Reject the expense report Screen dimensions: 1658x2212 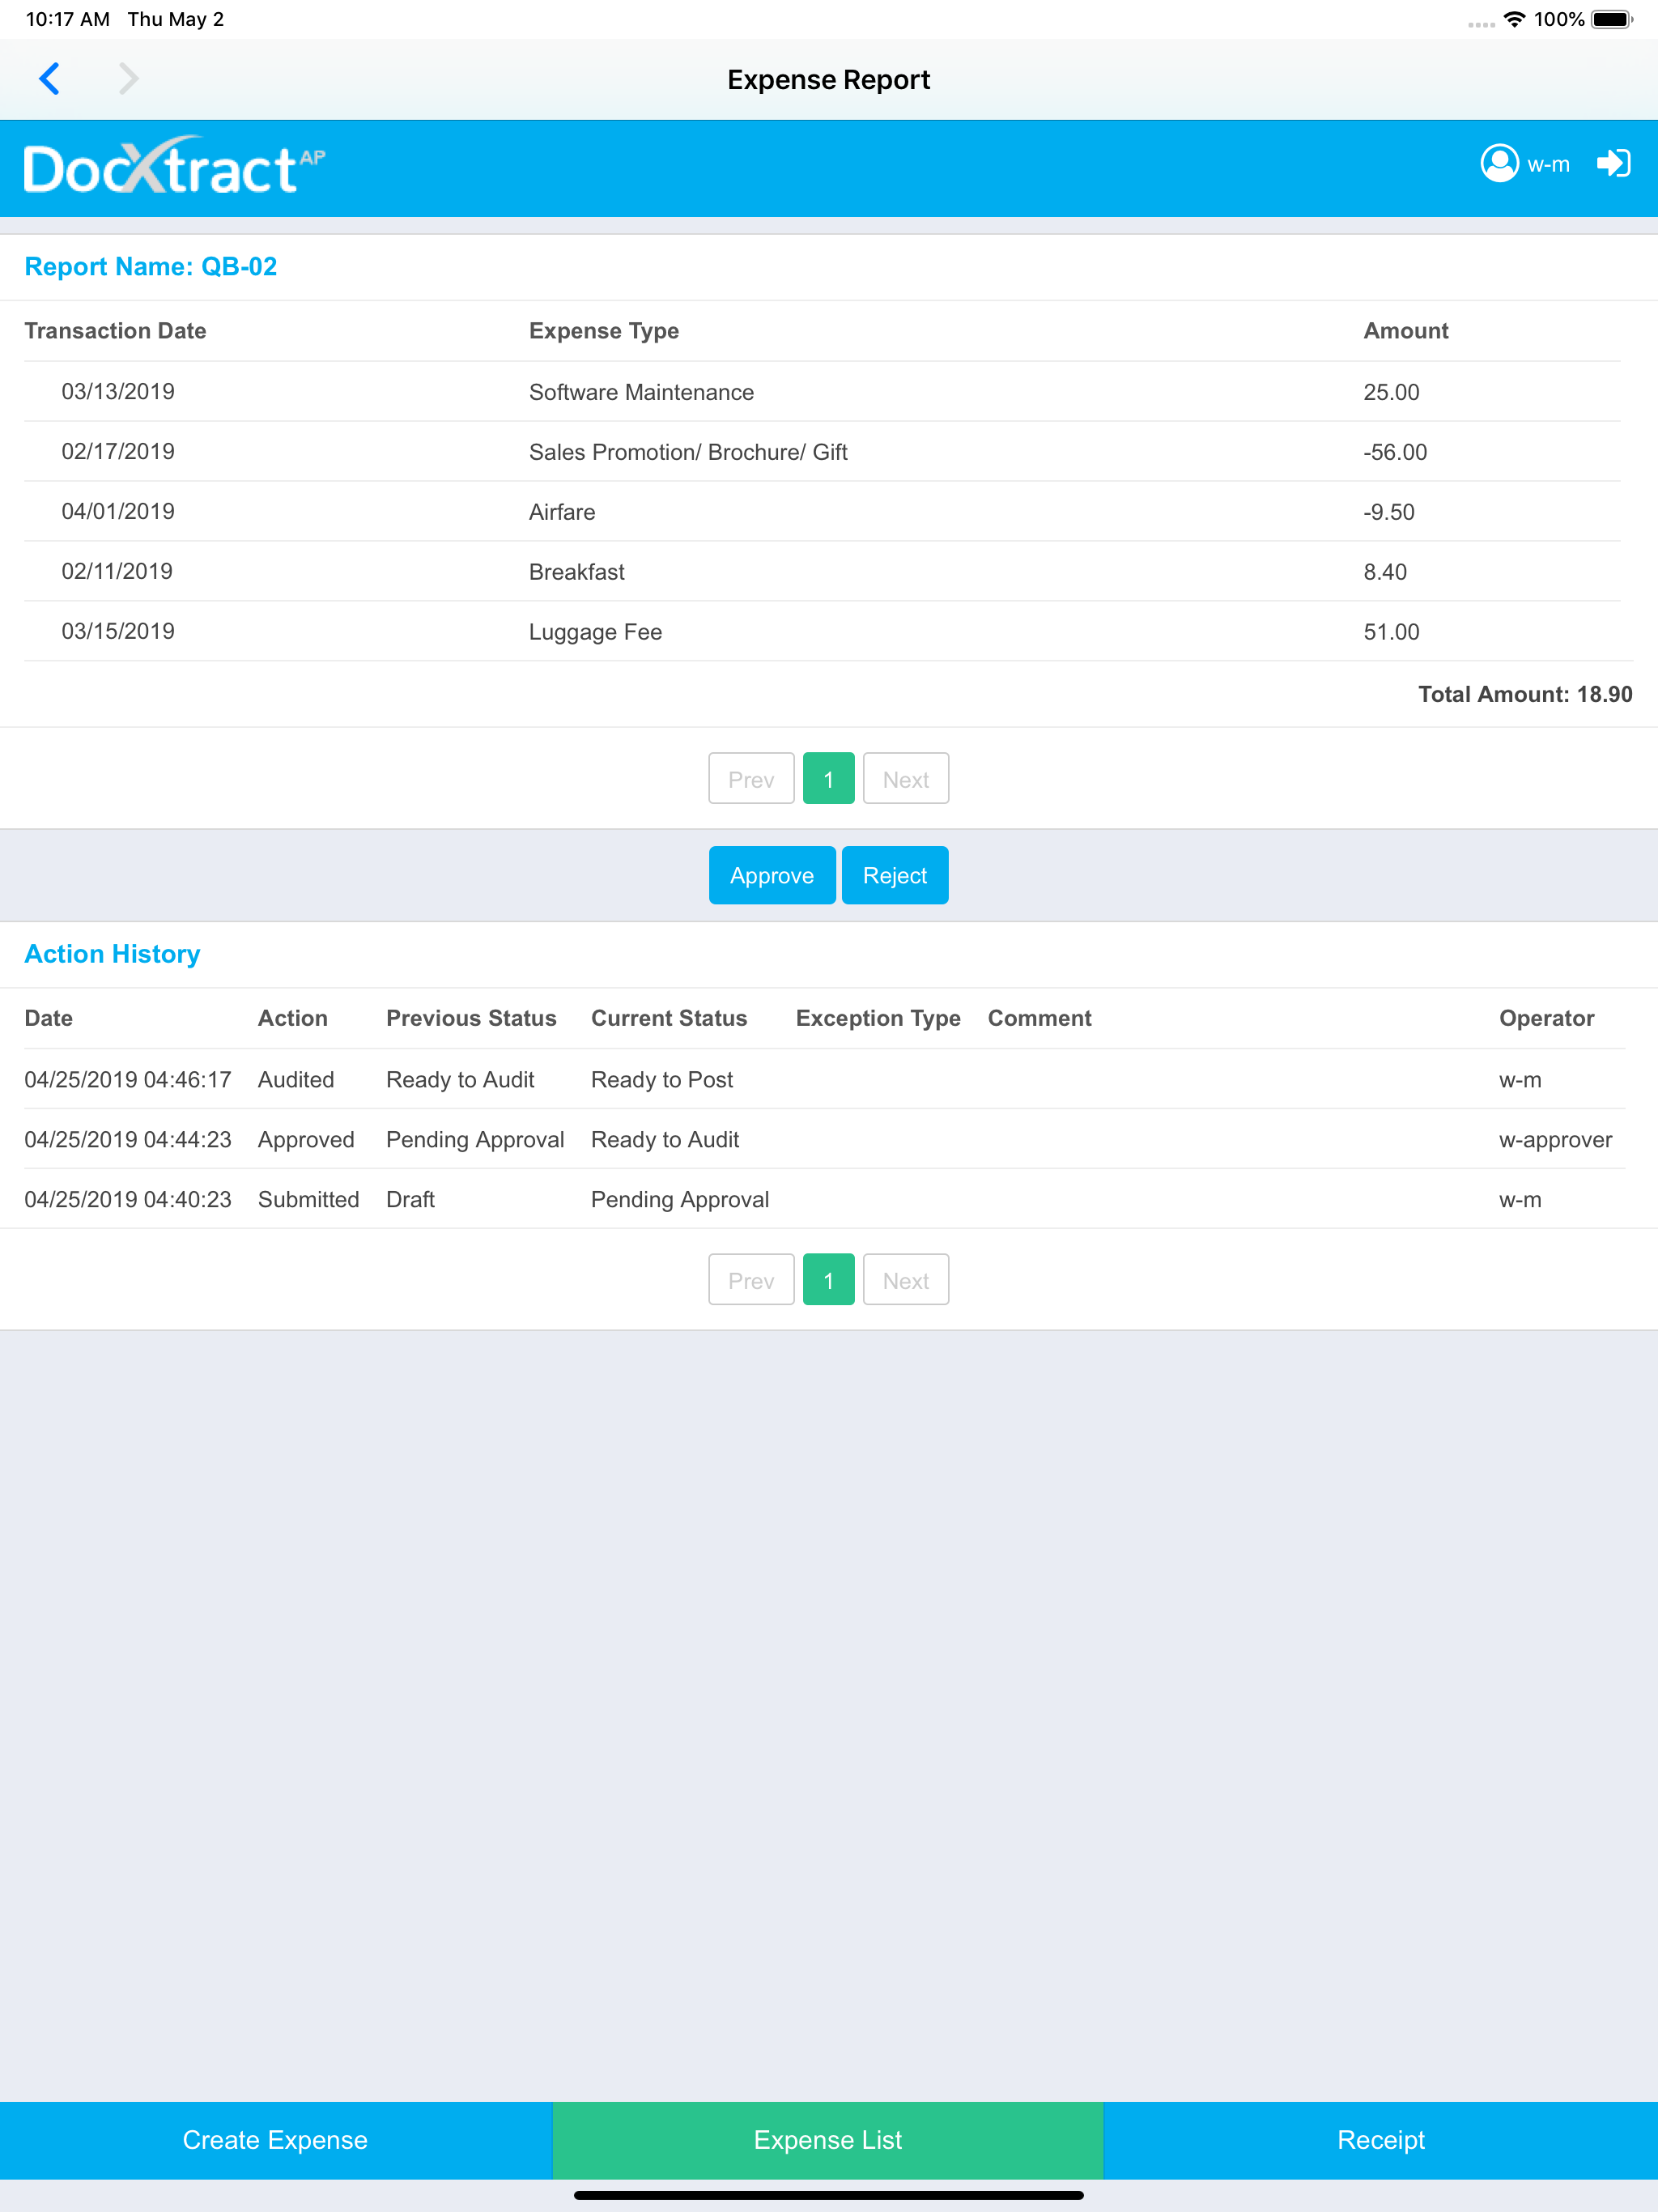click(x=895, y=875)
